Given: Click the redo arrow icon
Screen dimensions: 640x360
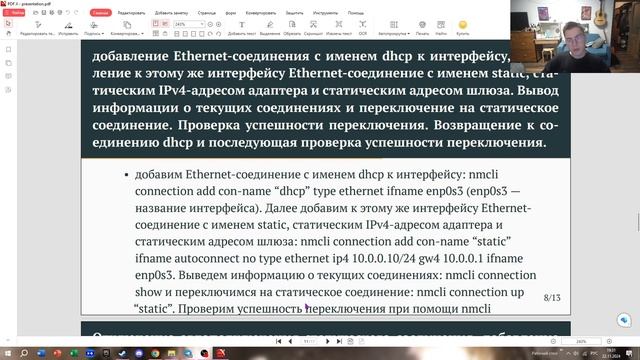Looking at the screenshot, I should point(76,13).
